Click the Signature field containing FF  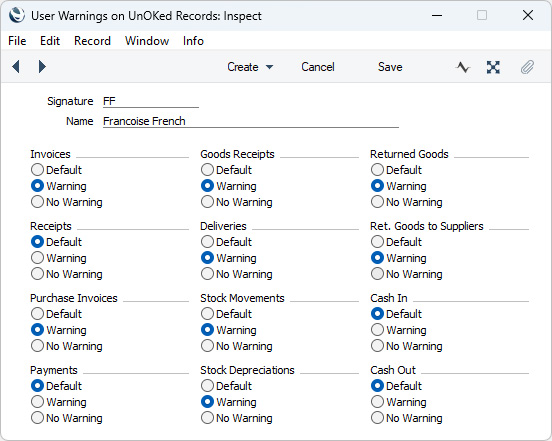point(151,101)
